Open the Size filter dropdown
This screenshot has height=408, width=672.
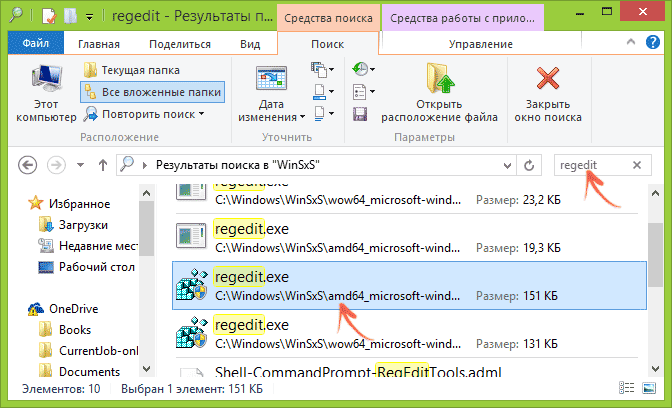click(x=324, y=91)
